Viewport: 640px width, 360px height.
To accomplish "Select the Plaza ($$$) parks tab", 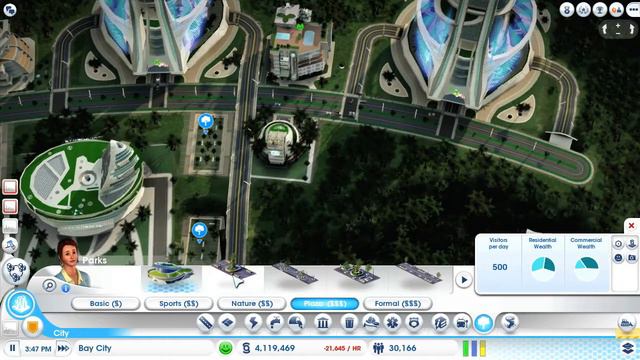I will pos(325,304).
